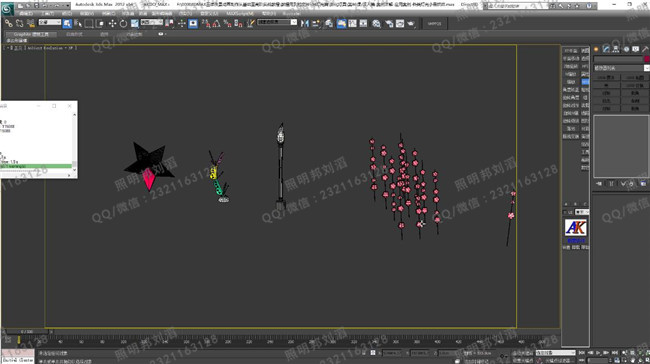Image resolution: width=650 pixels, height=364 pixels.
Task: Click the time slider handle
Action: 27,332
